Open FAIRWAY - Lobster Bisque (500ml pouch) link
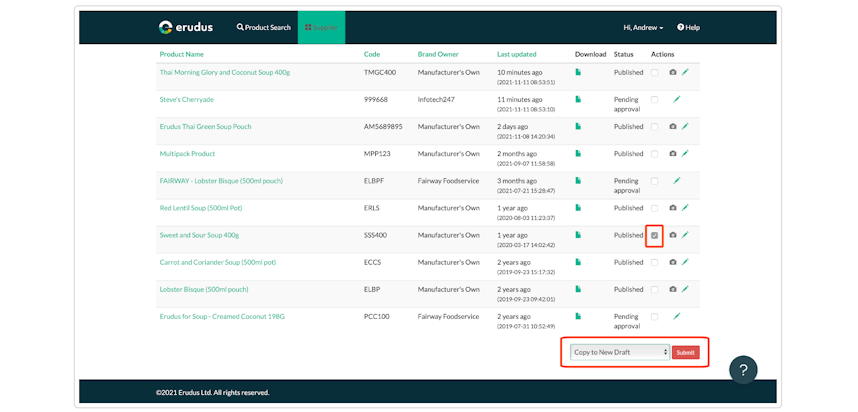The width and height of the screenshot is (858, 412). (221, 181)
